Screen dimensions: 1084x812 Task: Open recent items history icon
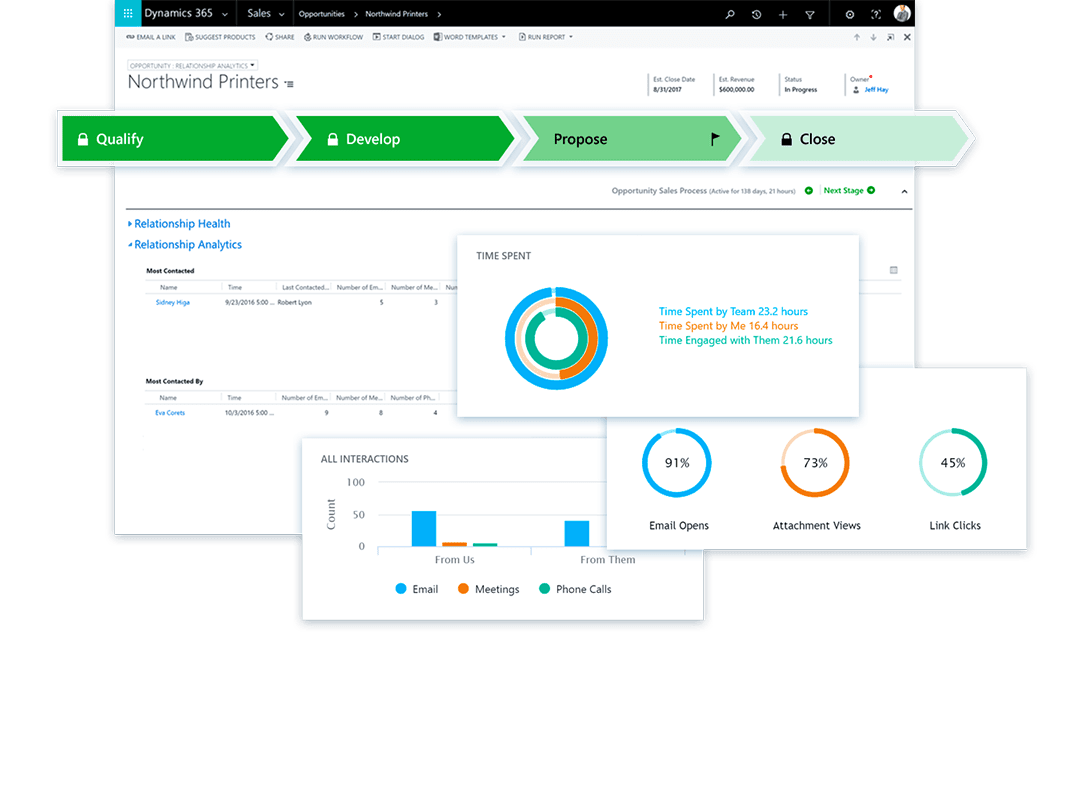pyautogui.click(x=756, y=14)
